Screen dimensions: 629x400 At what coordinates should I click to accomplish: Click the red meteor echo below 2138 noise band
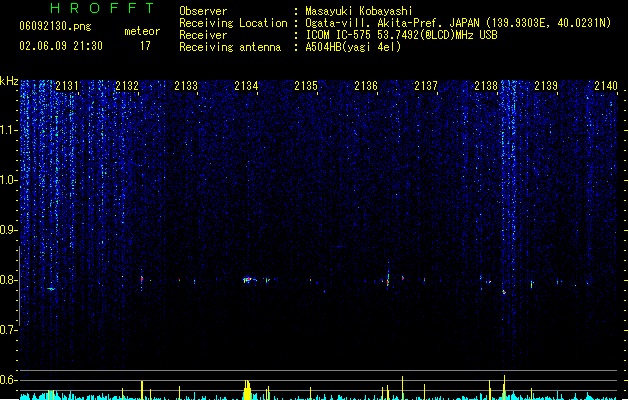(504, 292)
